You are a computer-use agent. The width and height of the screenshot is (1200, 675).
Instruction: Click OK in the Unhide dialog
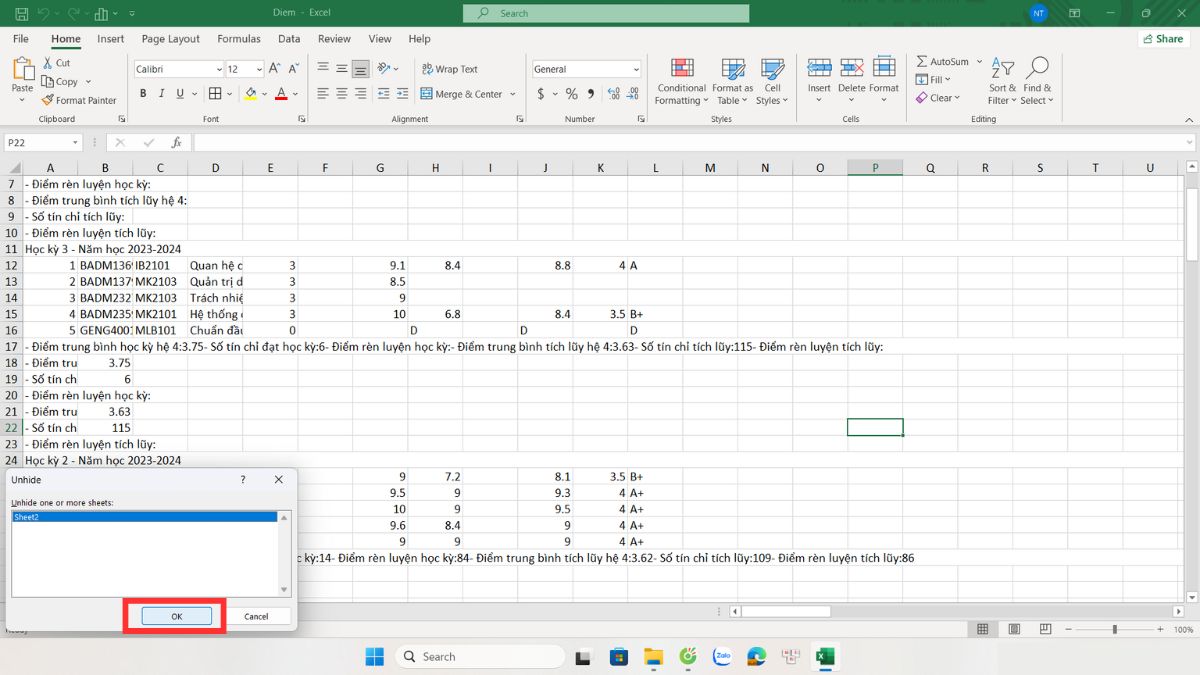(x=176, y=616)
